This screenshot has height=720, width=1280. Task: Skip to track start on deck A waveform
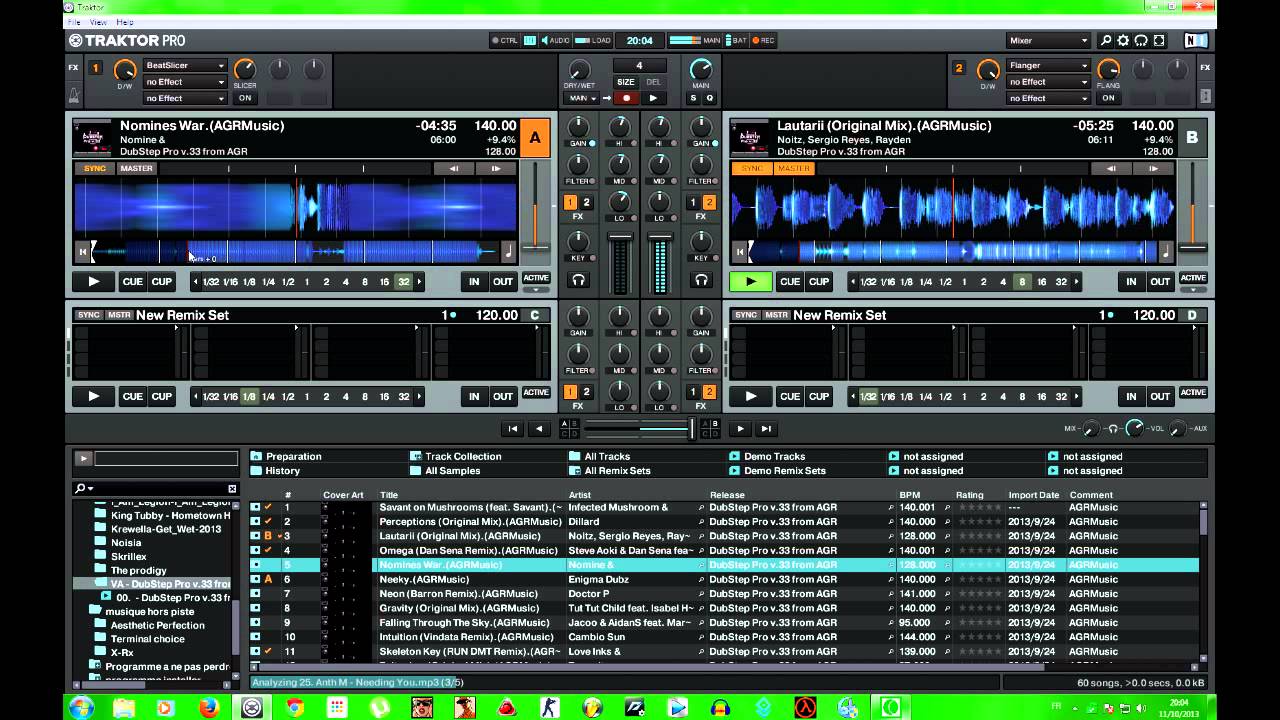(83, 253)
